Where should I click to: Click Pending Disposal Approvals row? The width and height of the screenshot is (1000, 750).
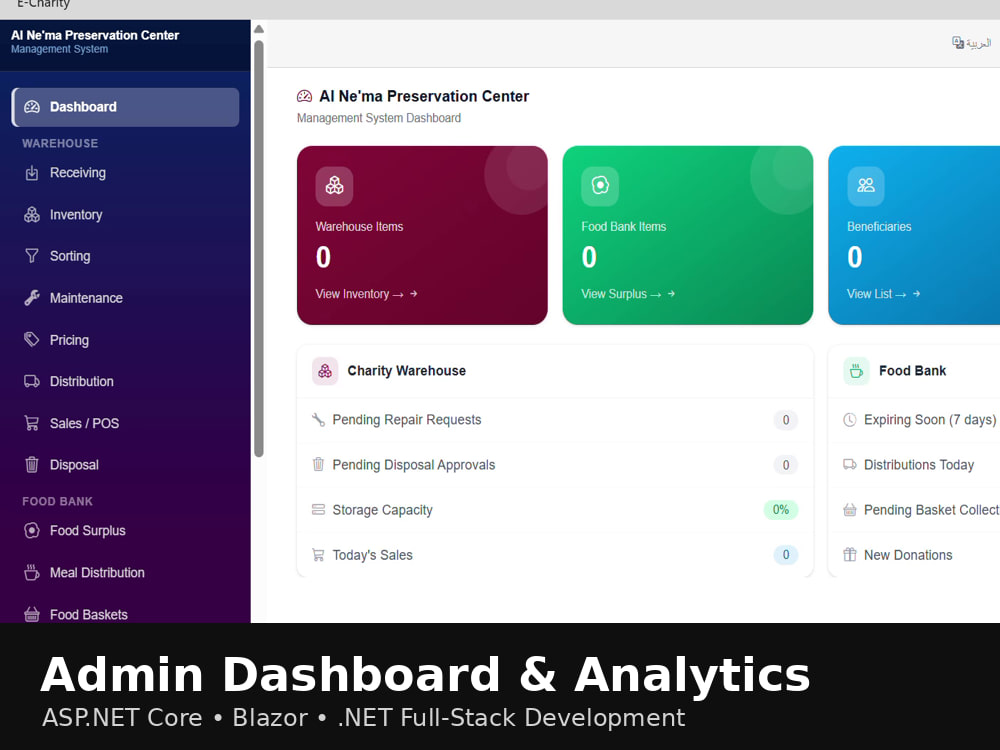coord(555,465)
